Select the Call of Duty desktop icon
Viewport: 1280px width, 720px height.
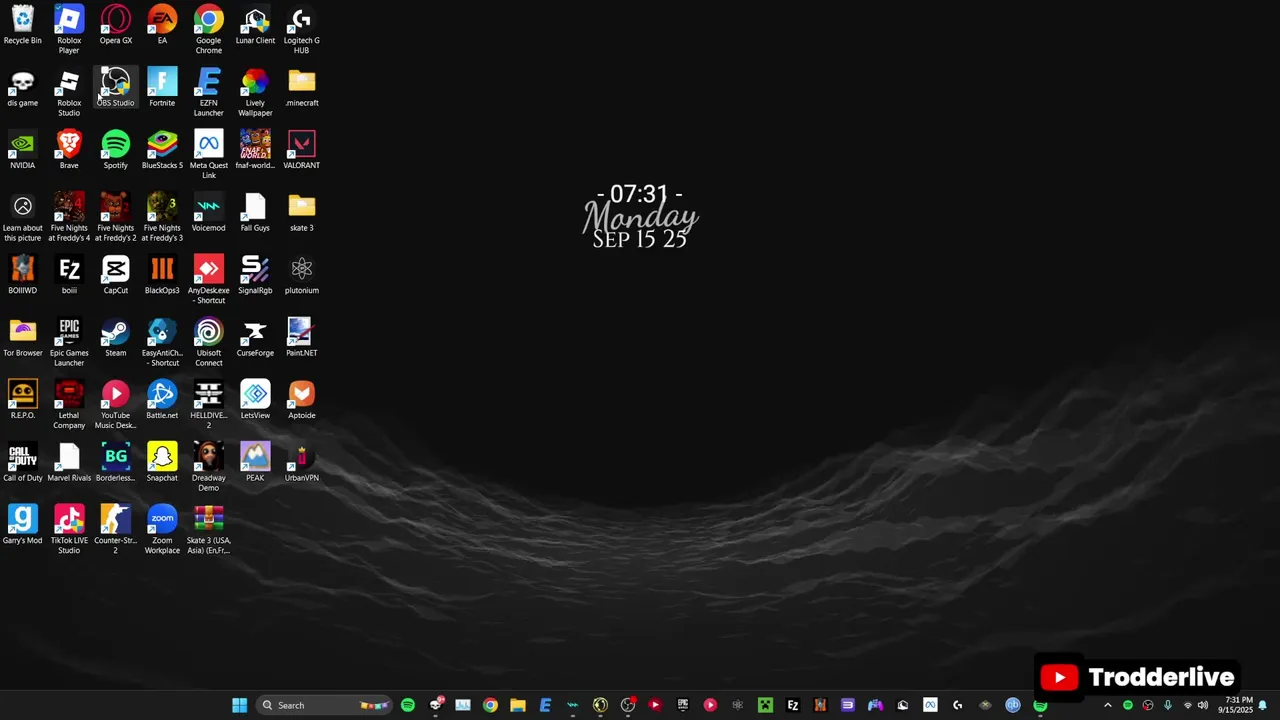(x=22, y=464)
